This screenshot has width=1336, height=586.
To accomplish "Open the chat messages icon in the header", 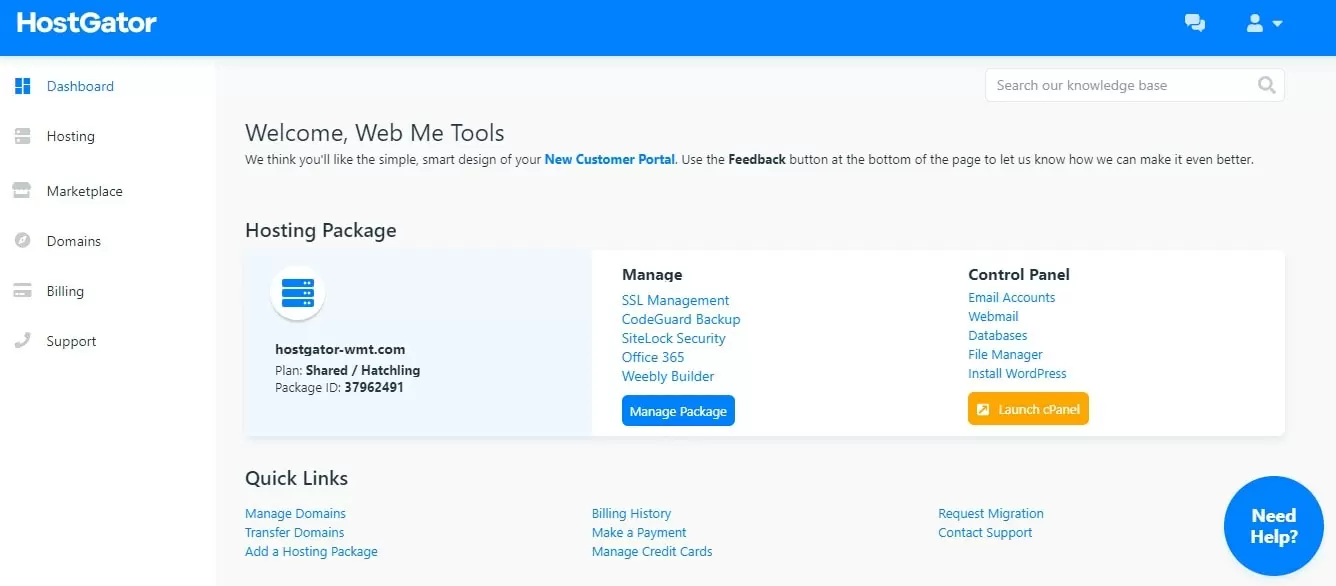I will [x=1195, y=22].
